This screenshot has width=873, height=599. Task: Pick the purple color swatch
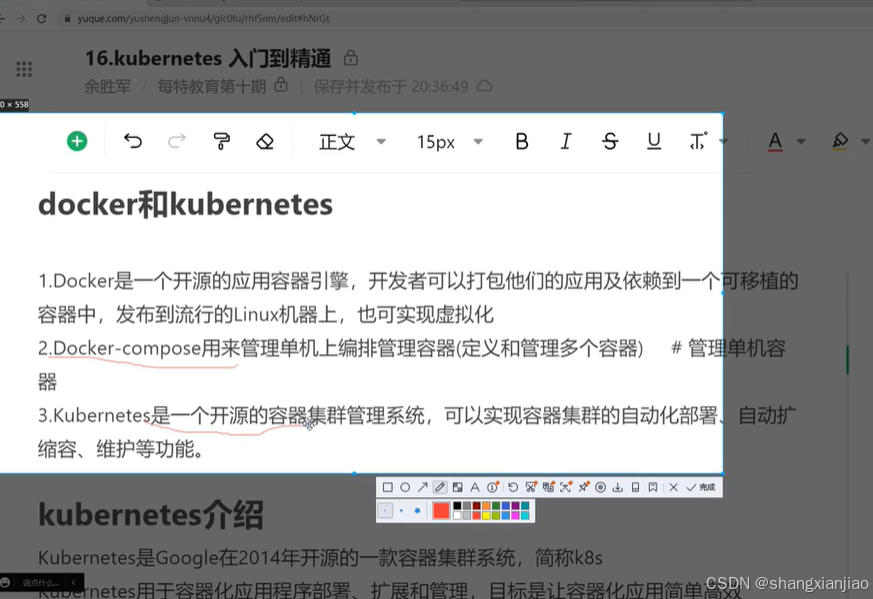(x=516, y=505)
